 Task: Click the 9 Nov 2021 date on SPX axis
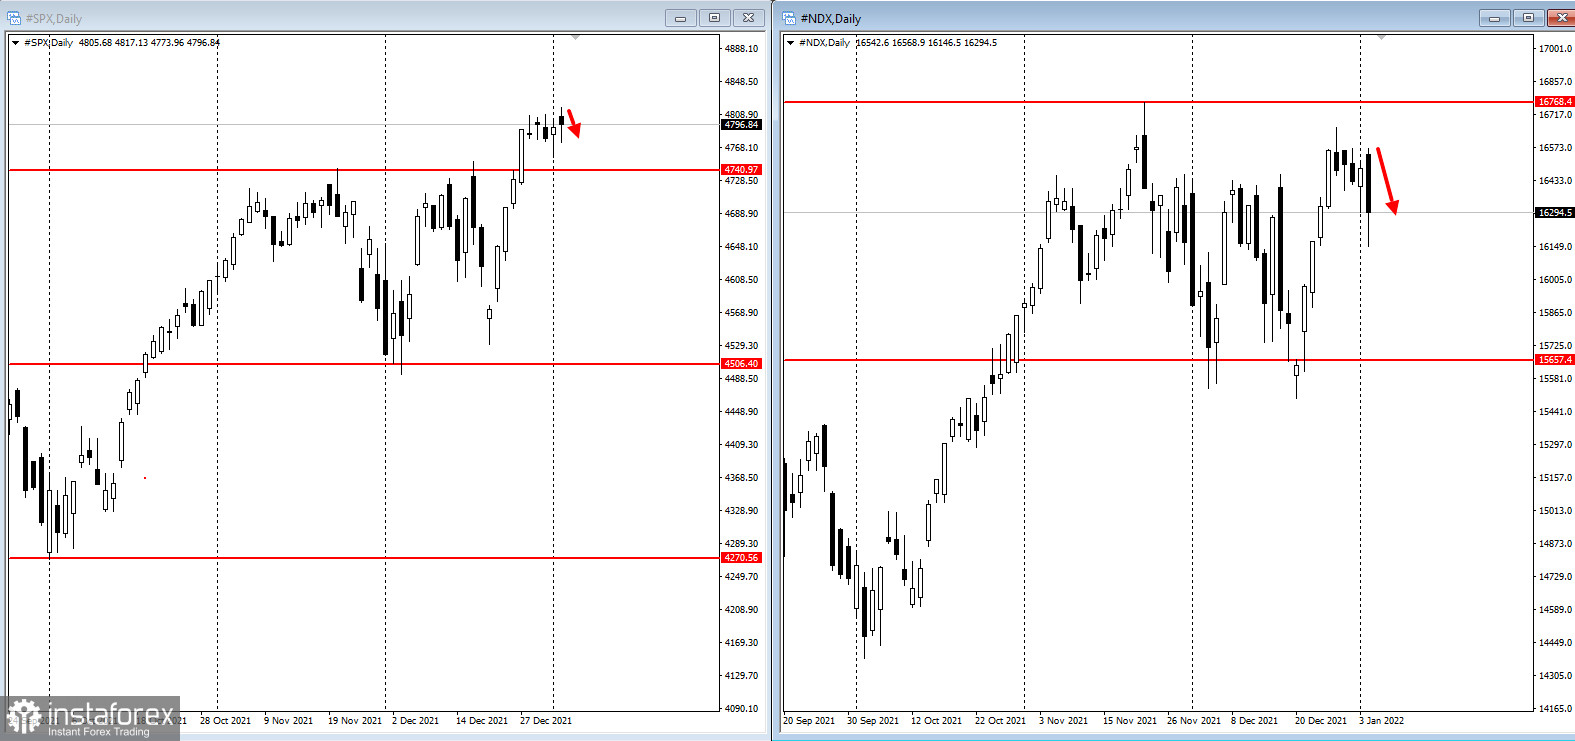tap(288, 721)
